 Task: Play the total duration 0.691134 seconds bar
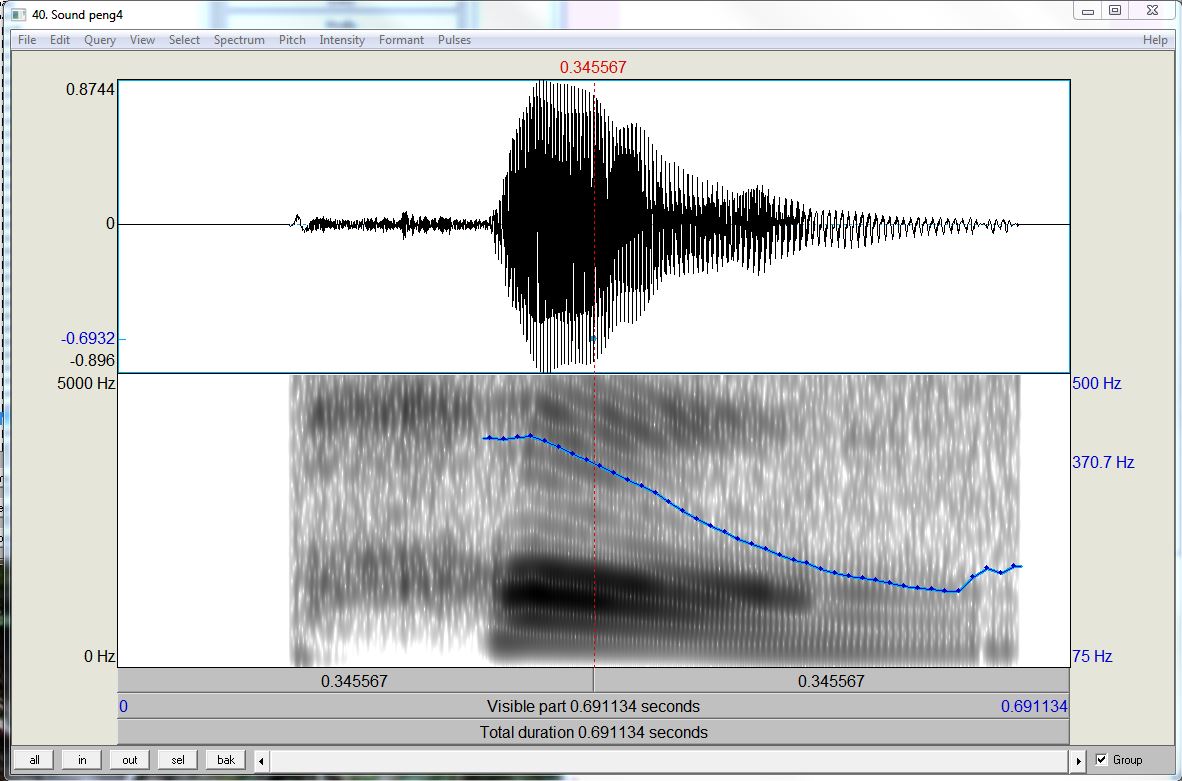click(x=593, y=732)
